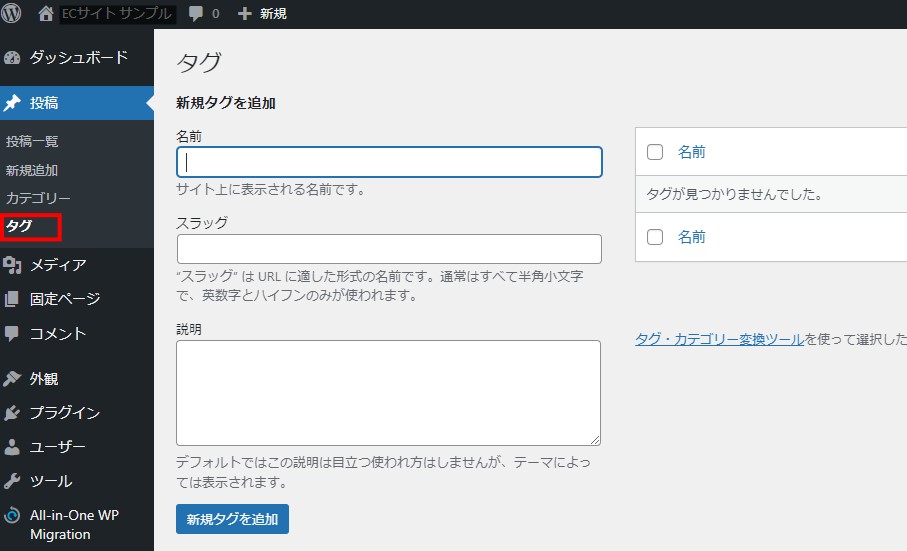
Task: Click the All-in-One WP Migration icon
Action: (x=12, y=516)
